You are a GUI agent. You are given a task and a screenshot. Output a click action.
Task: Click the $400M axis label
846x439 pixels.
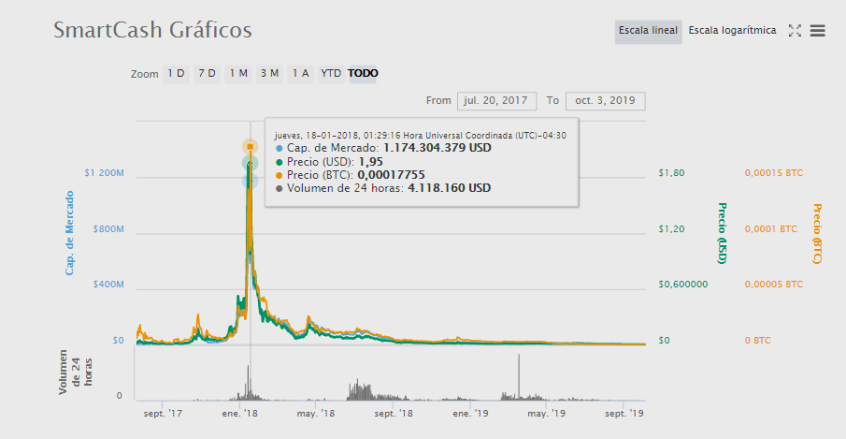108,284
